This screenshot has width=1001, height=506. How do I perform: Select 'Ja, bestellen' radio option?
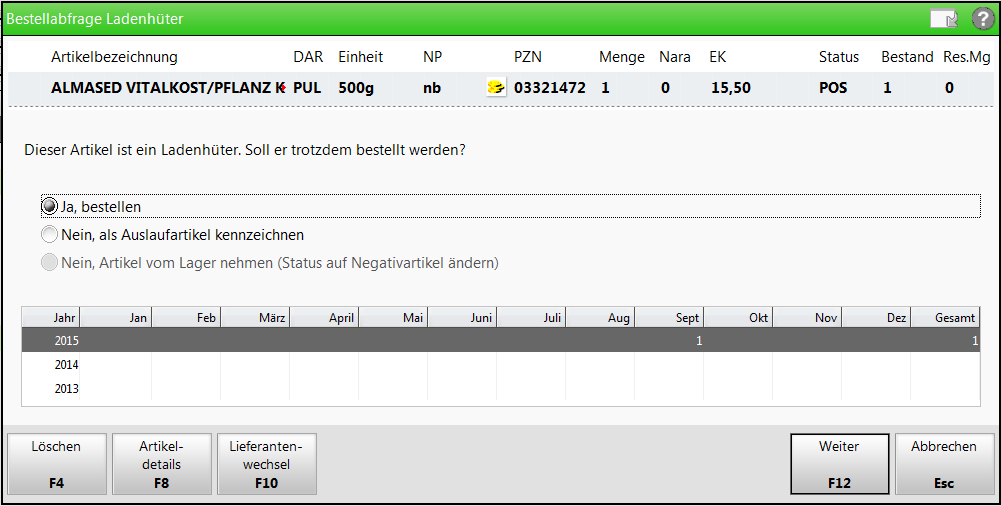tap(50, 207)
